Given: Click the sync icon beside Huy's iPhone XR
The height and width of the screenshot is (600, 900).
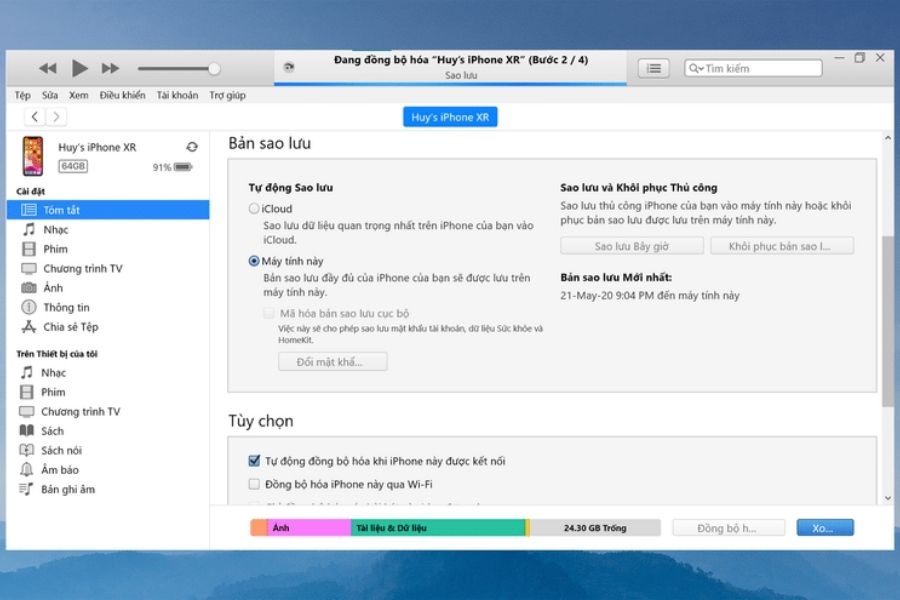Looking at the screenshot, I should 192,147.
